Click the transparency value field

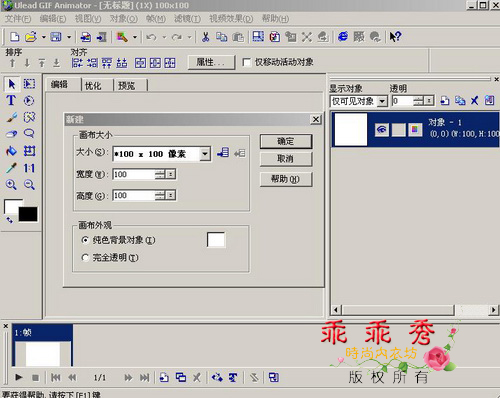(402, 101)
